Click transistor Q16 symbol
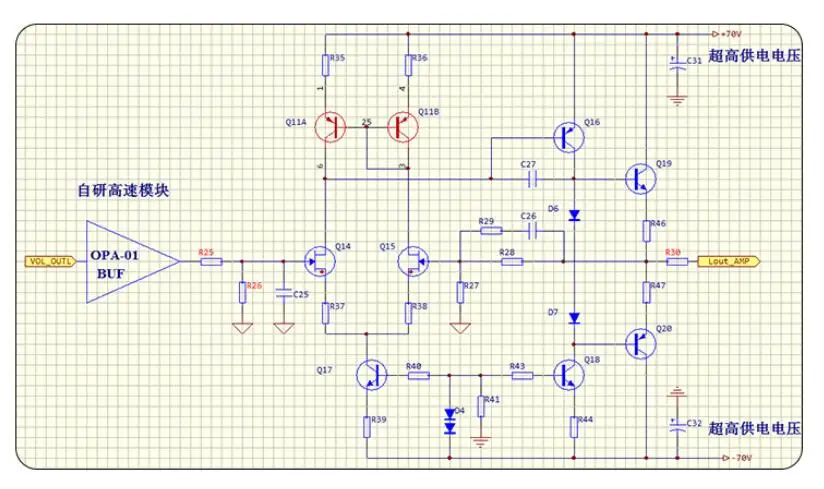The image size is (824, 489). 569,138
